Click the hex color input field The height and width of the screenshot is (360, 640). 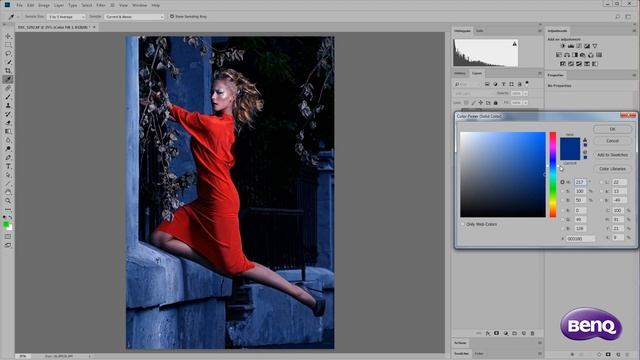(580, 239)
